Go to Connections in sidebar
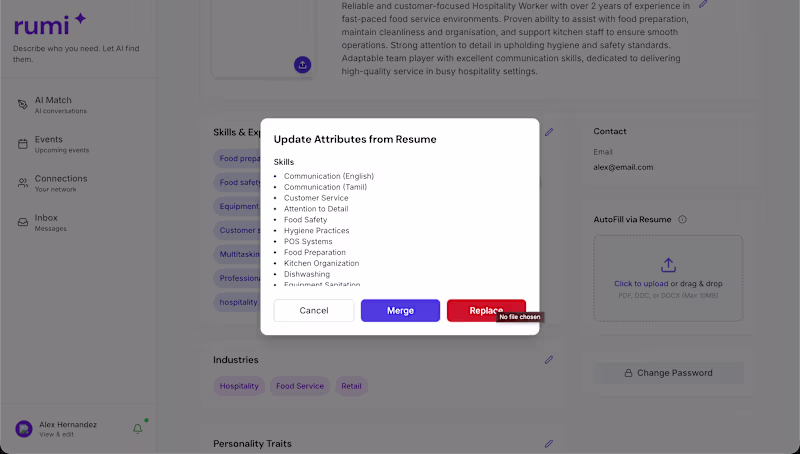Viewport: 800px width, 454px height. coord(60,183)
